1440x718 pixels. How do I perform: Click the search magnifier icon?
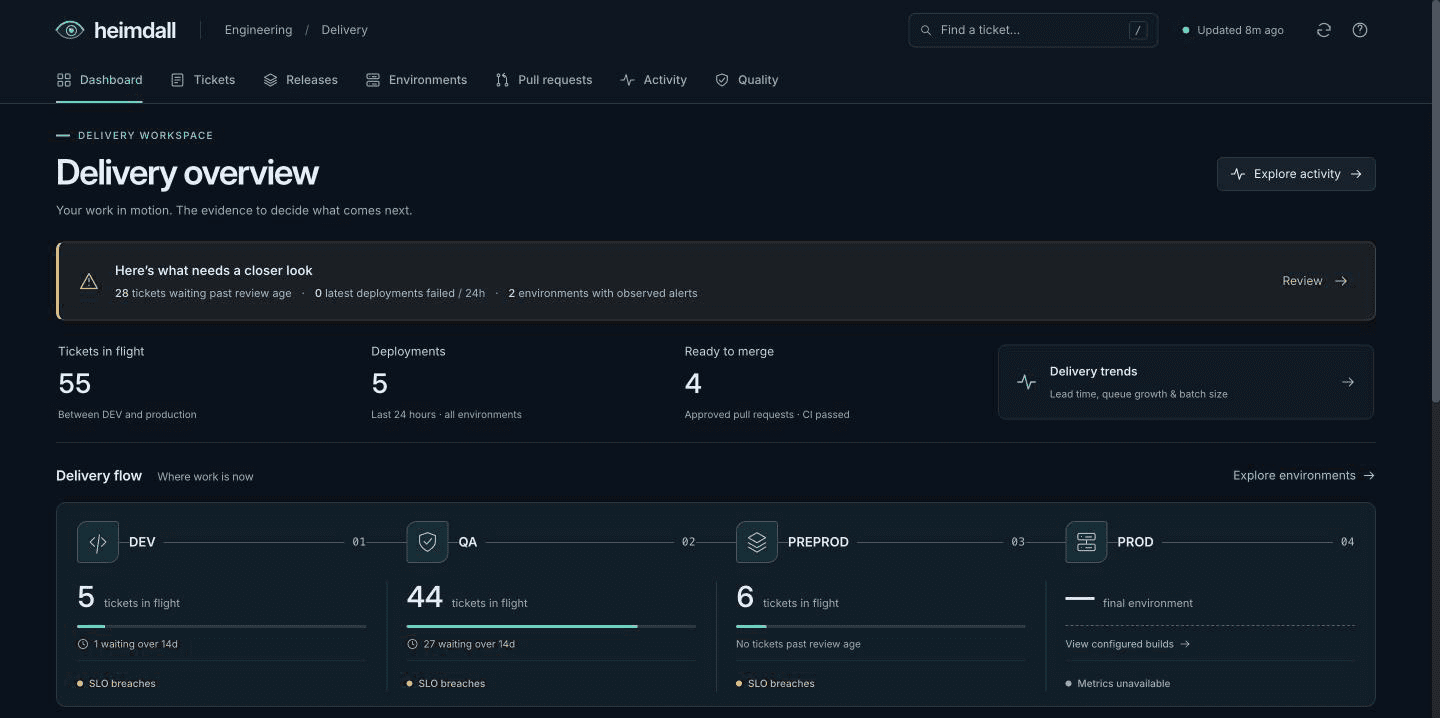click(x=926, y=30)
